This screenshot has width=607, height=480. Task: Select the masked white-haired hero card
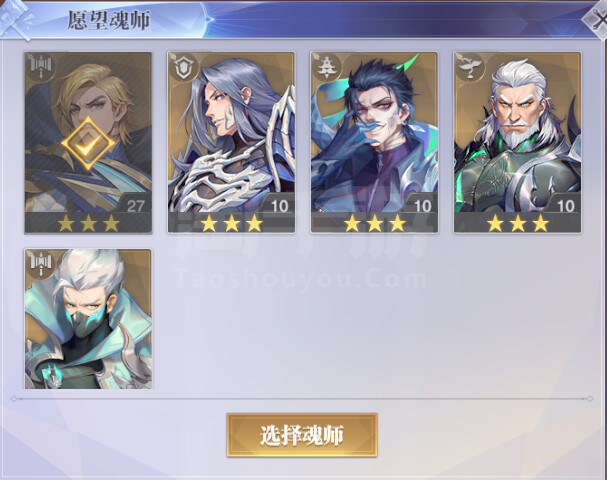(88, 319)
